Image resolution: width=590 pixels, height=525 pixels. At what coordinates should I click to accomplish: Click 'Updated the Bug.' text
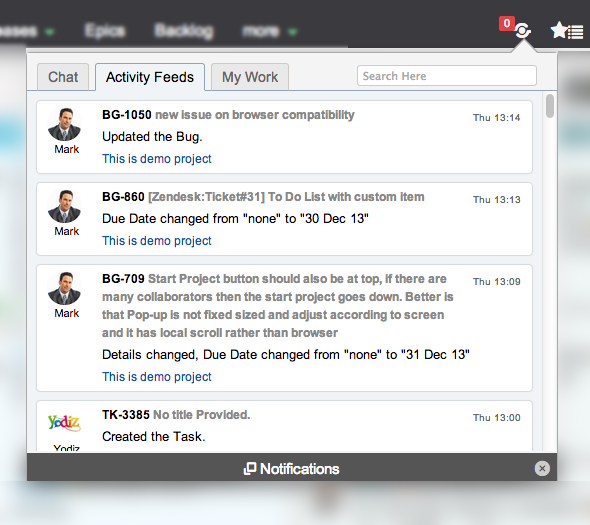click(x=152, y=136)
